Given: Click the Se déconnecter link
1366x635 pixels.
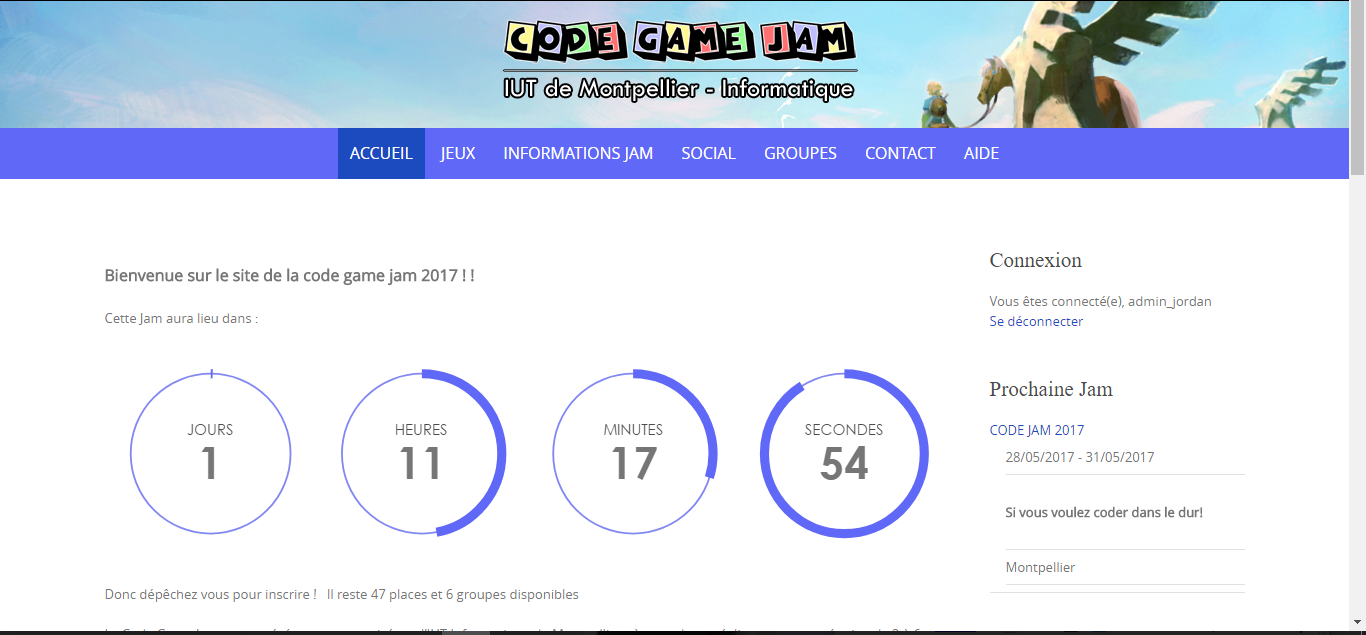Looking at the screenshot, I should pyautogui.click(x=1036, y=321).
